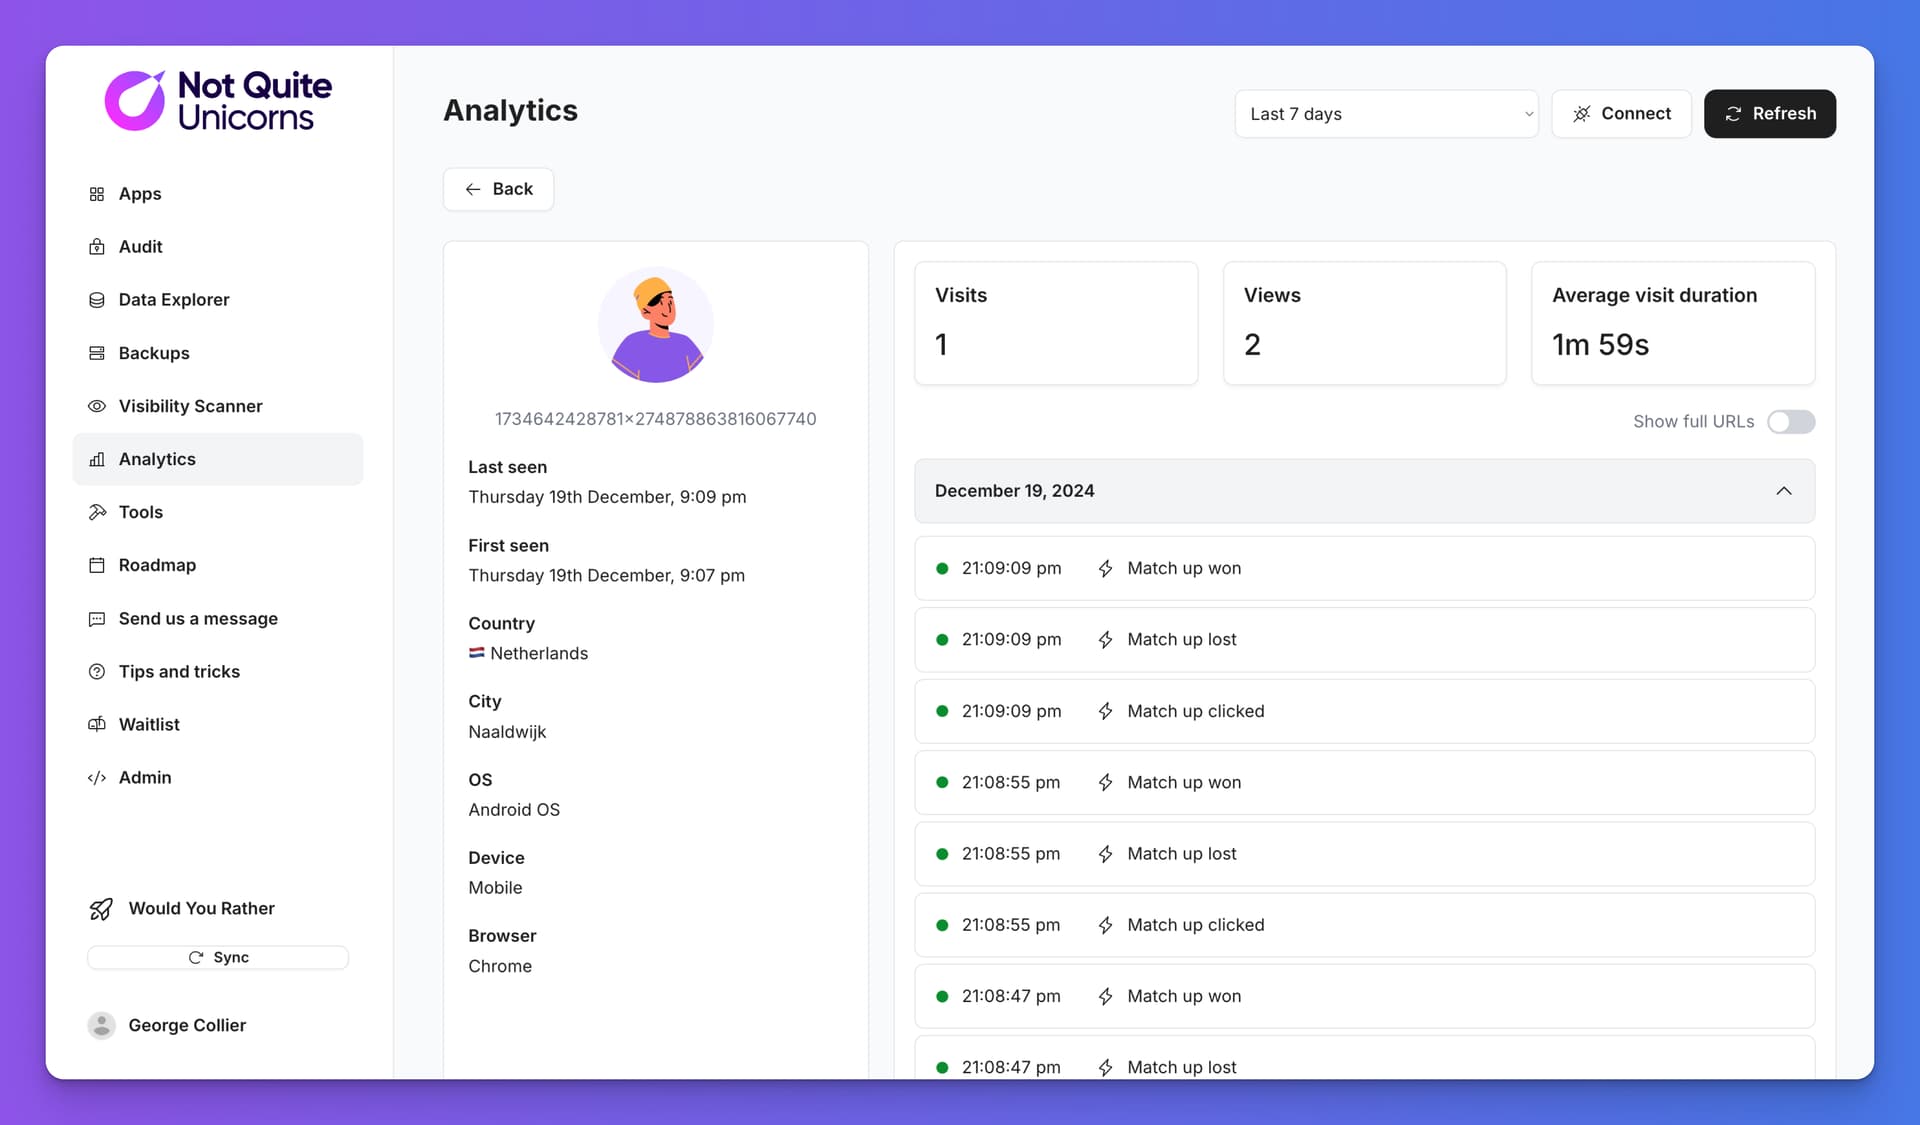Click the rocket icon beside Would You Rather

101,909
